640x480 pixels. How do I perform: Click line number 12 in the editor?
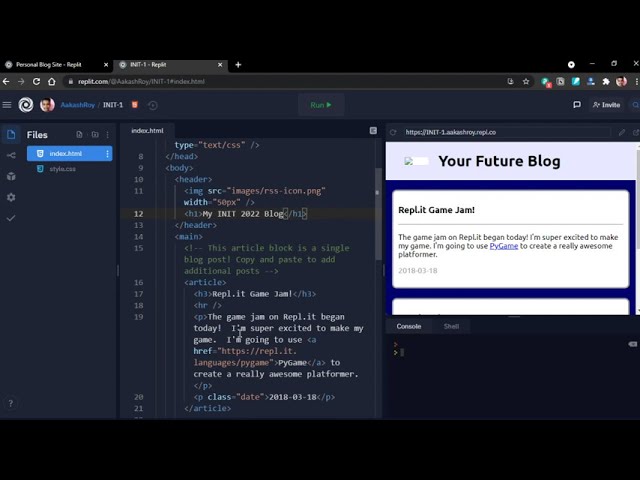click(x=138, y=214)
